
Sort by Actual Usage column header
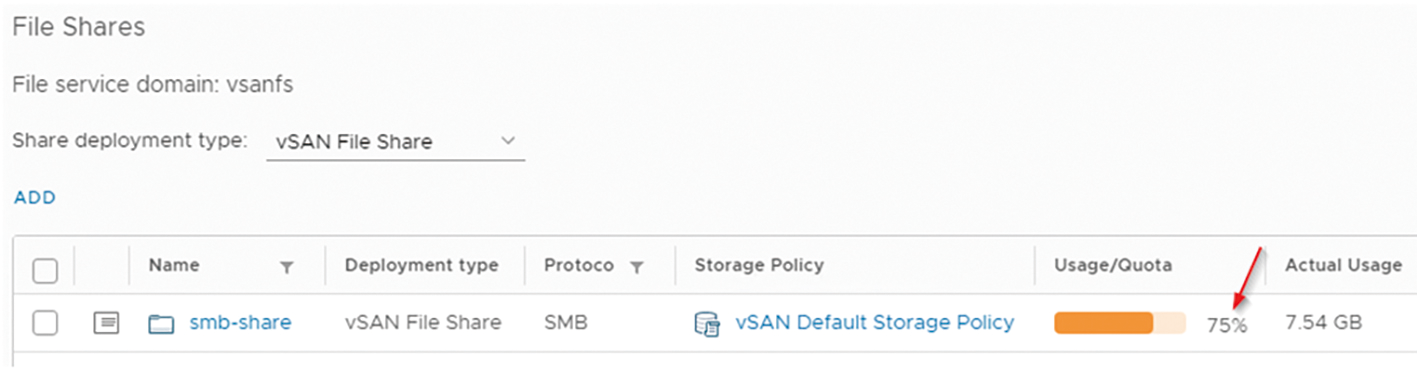pyautogui.click(x=1343, y=265)
